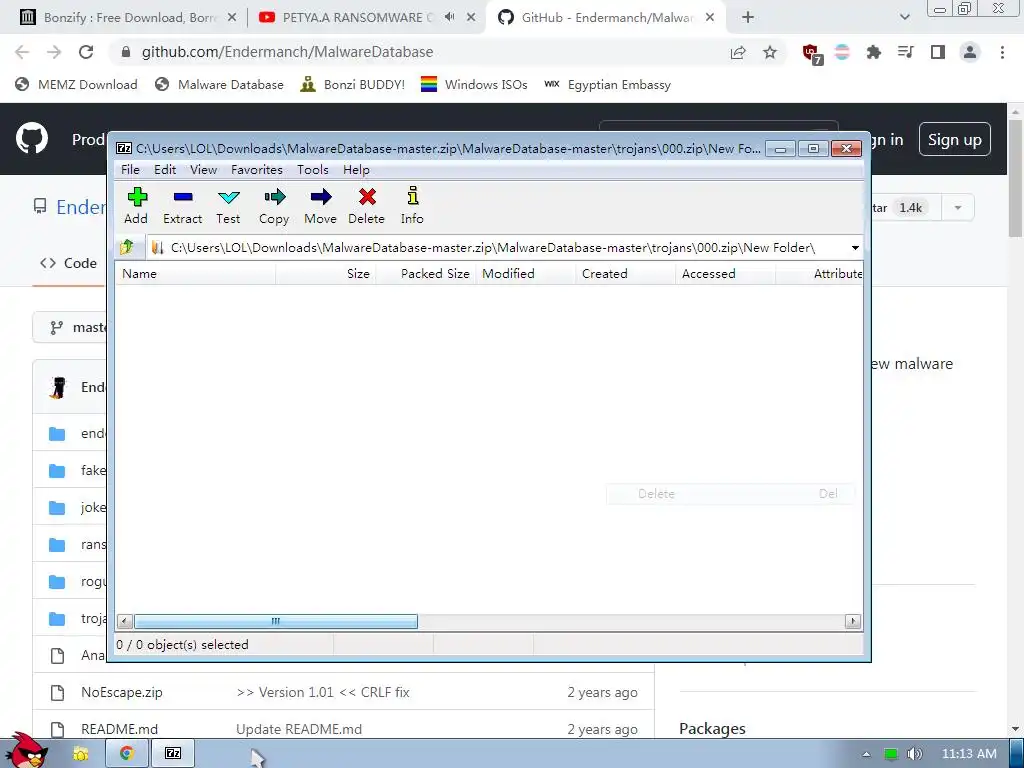Viewport: 1024px width, 768px height.
Task: Click the horizontal scrollbar thumb in 7-Zip
Action: [x=276, y=621]
